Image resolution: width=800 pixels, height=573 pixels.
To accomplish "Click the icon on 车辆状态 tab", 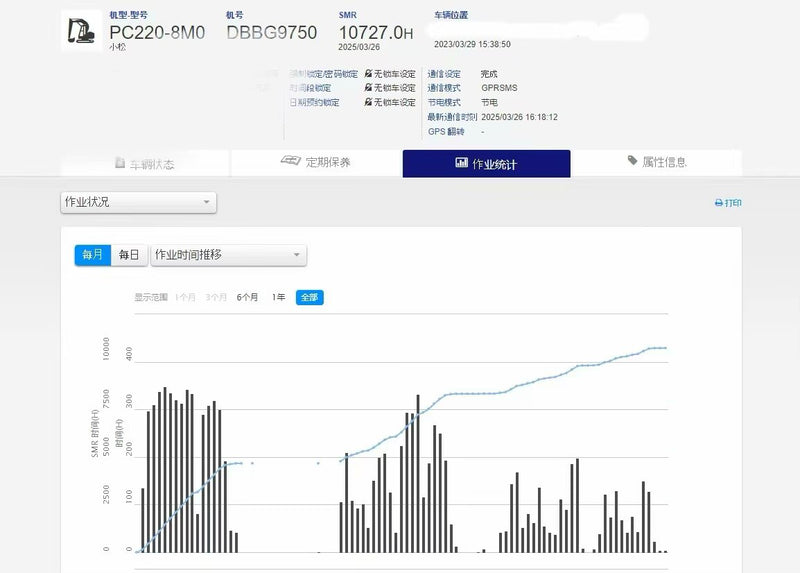I will coord(121,163).
